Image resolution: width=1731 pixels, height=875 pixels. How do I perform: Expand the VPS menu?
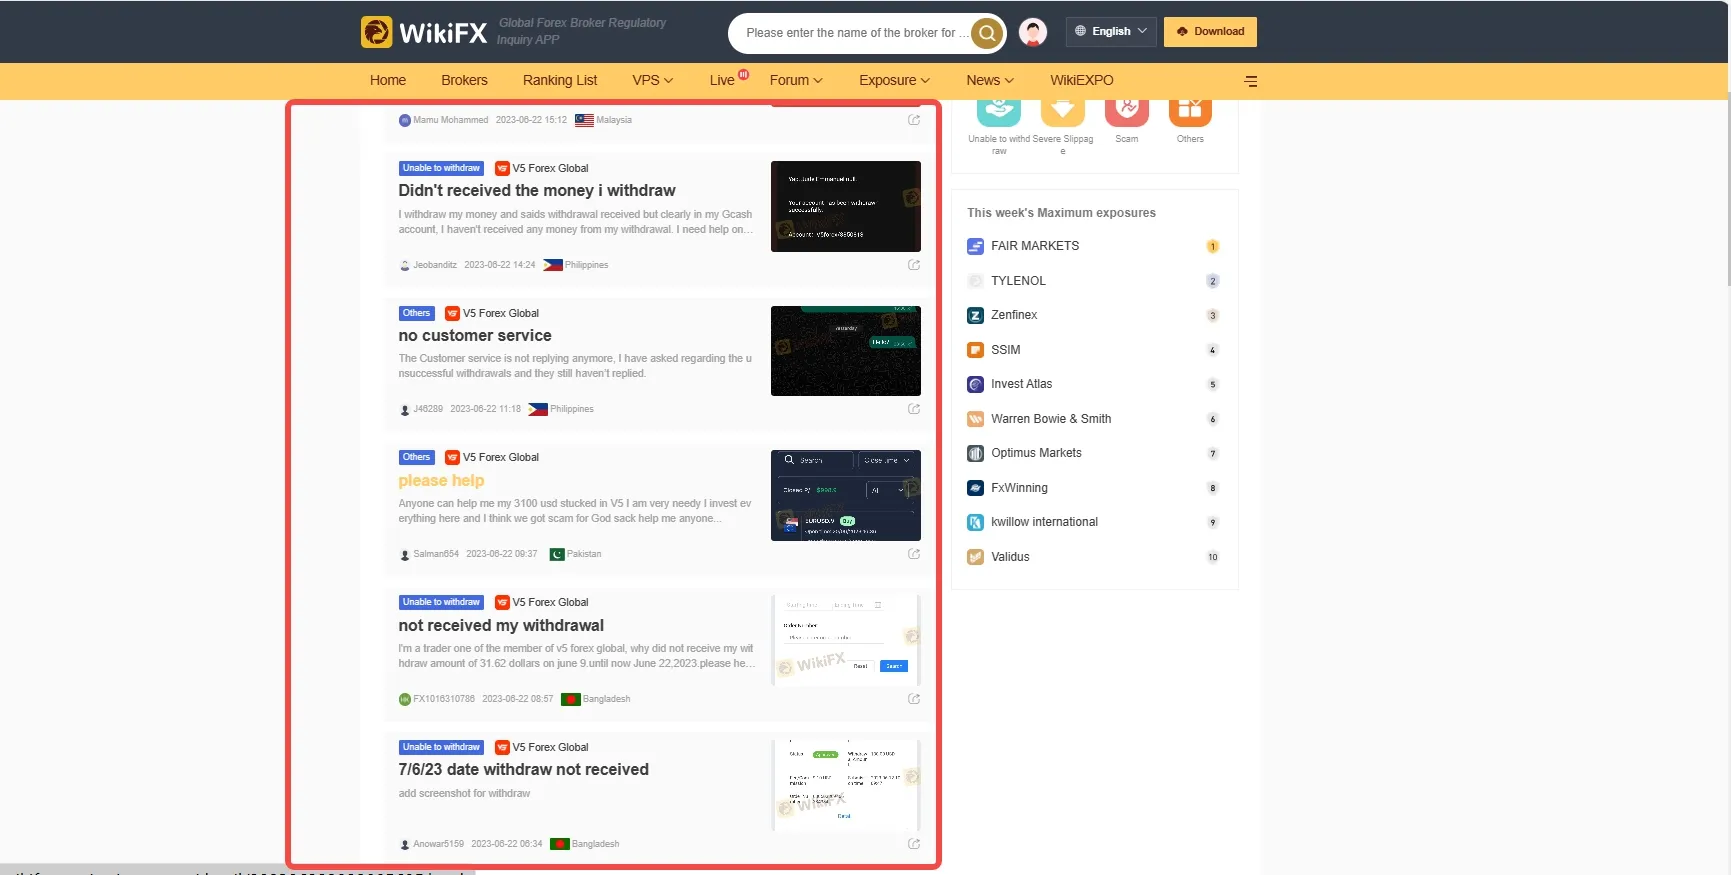pos(653,81)
